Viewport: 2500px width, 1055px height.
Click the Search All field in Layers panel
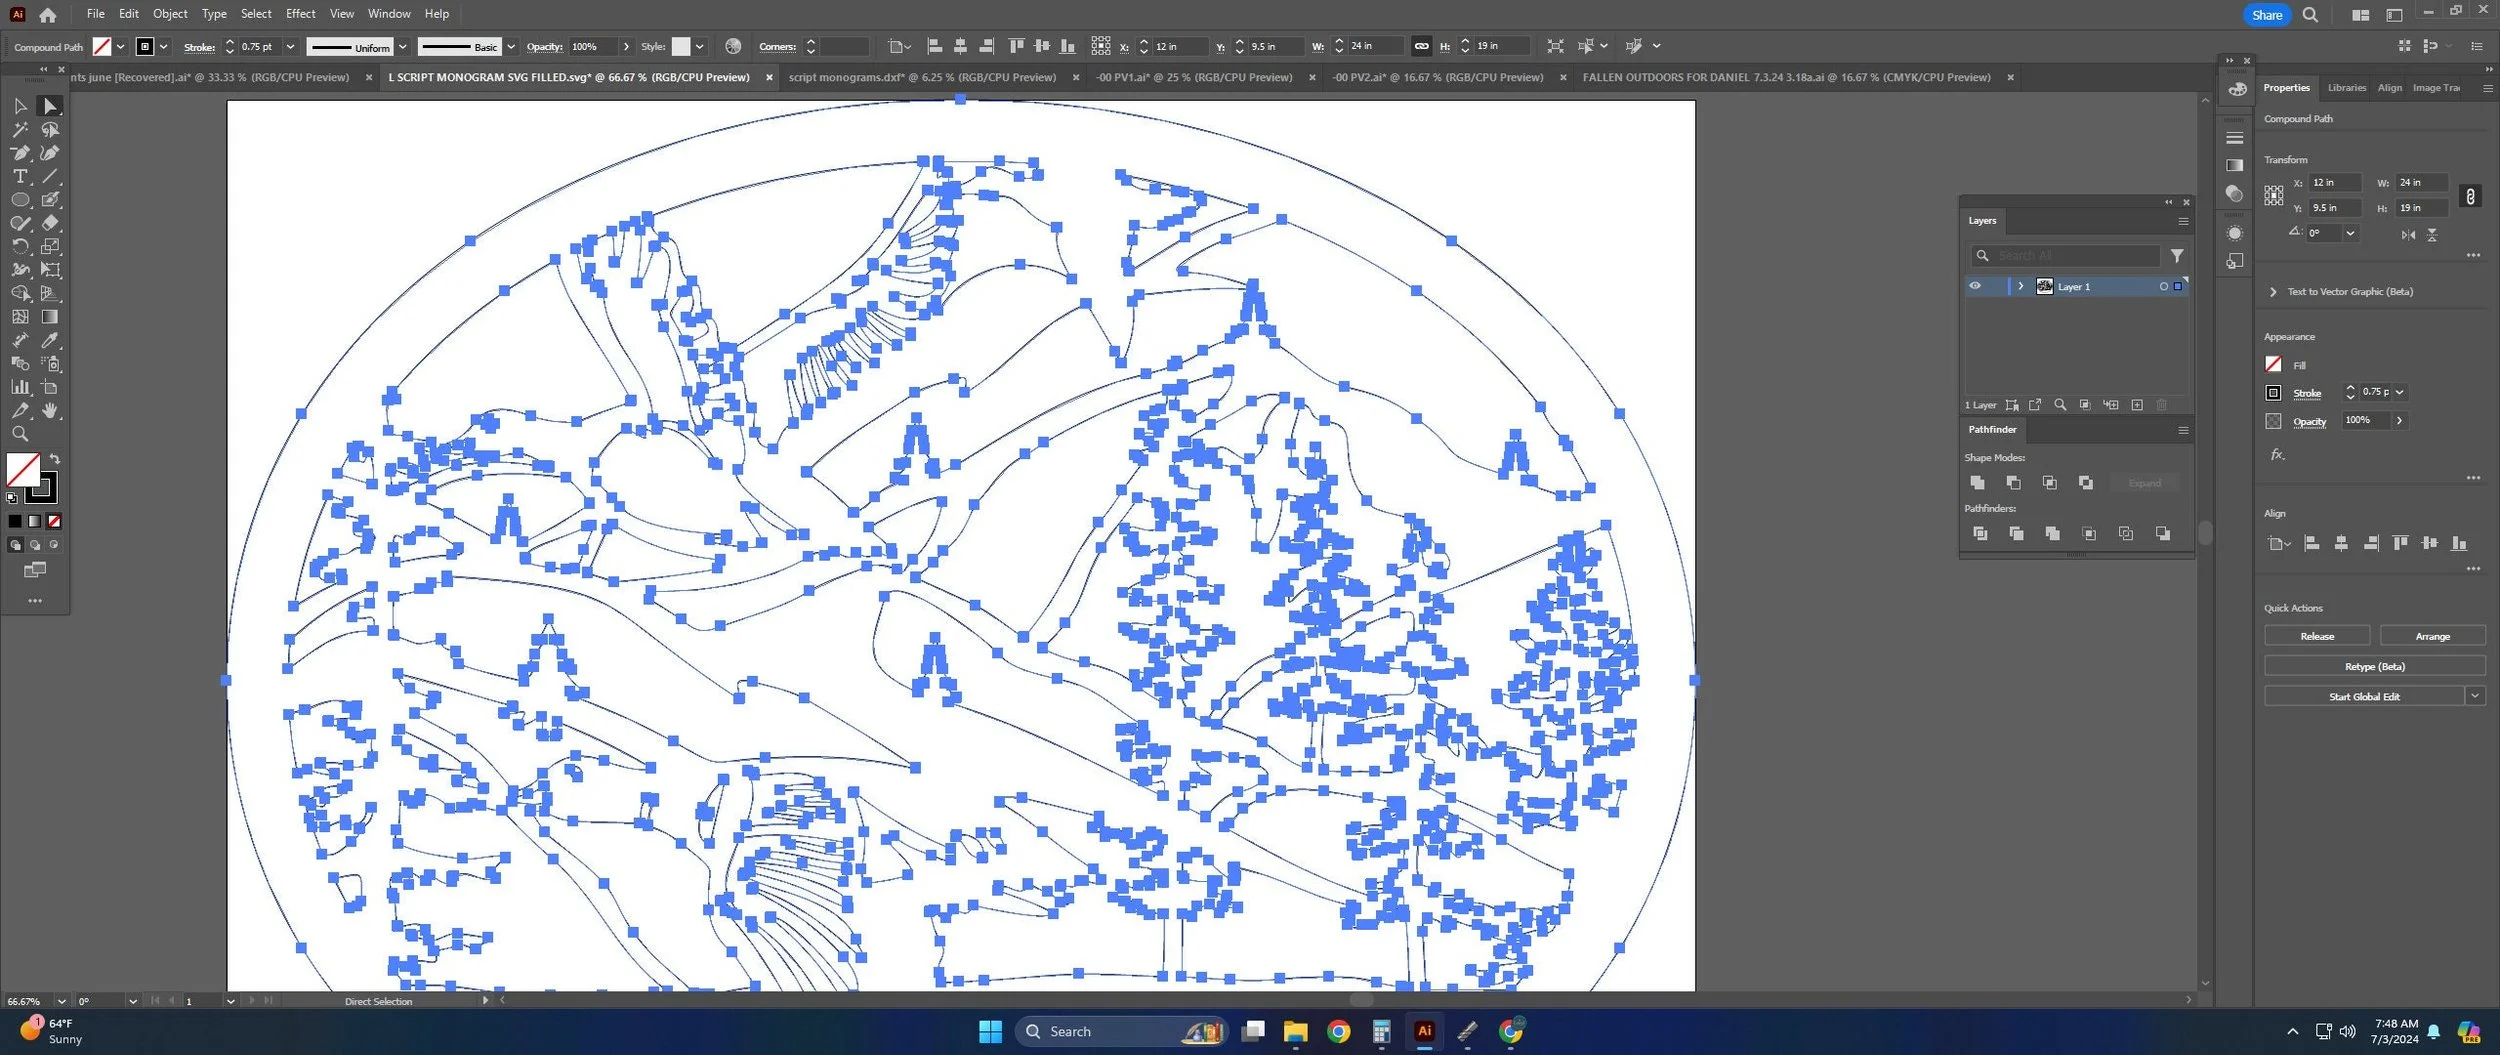2066,256
